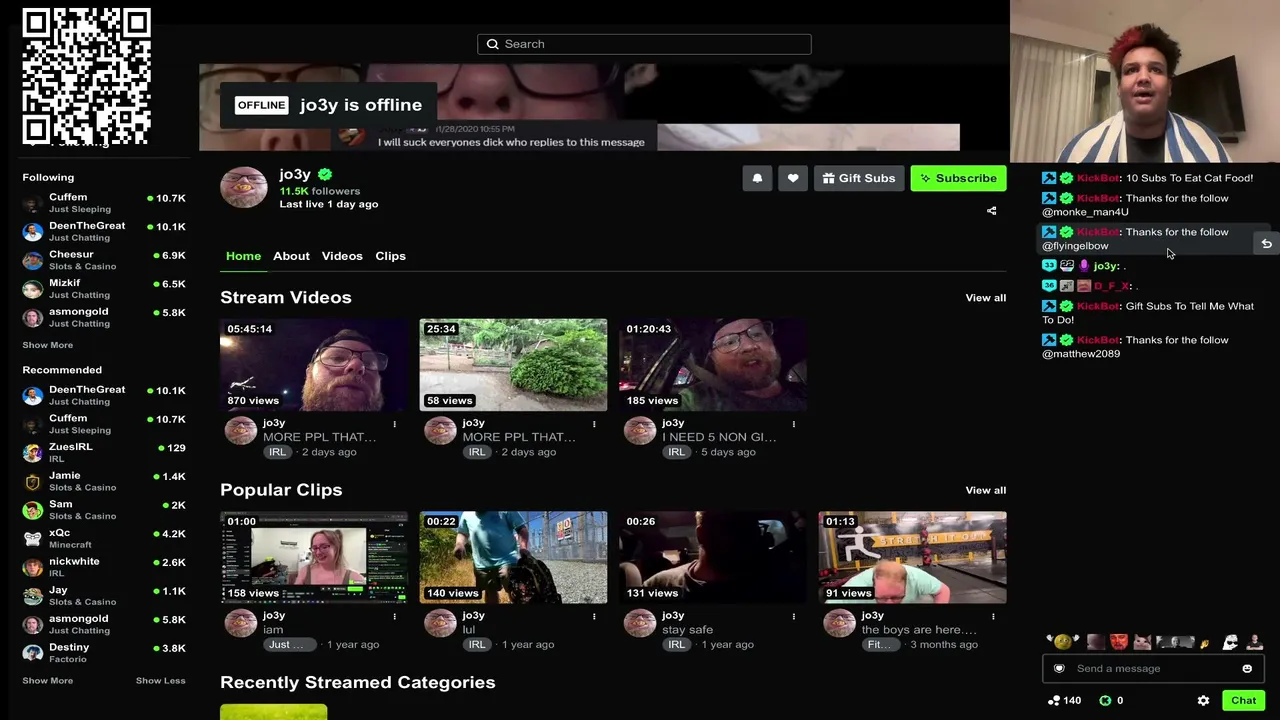Click the @matthew2089 mention in chat
The width and height of the screenshot is (1280, 720).
(x=1081, y=354)
